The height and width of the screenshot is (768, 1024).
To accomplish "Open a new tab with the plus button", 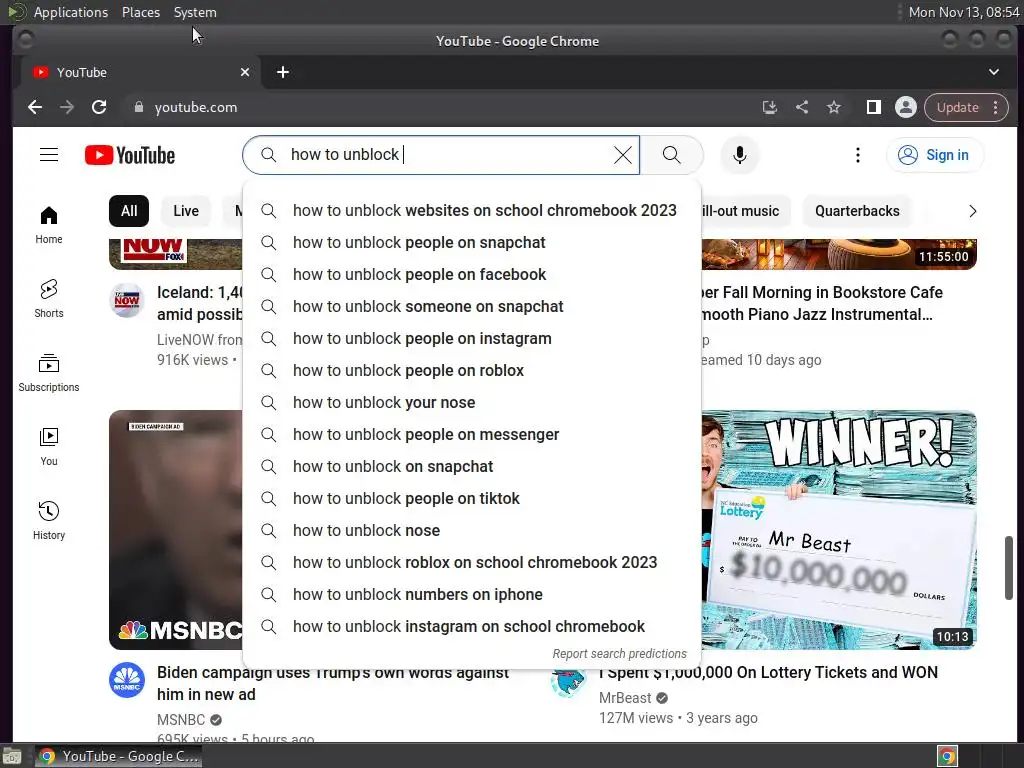I will pos(283,72).
